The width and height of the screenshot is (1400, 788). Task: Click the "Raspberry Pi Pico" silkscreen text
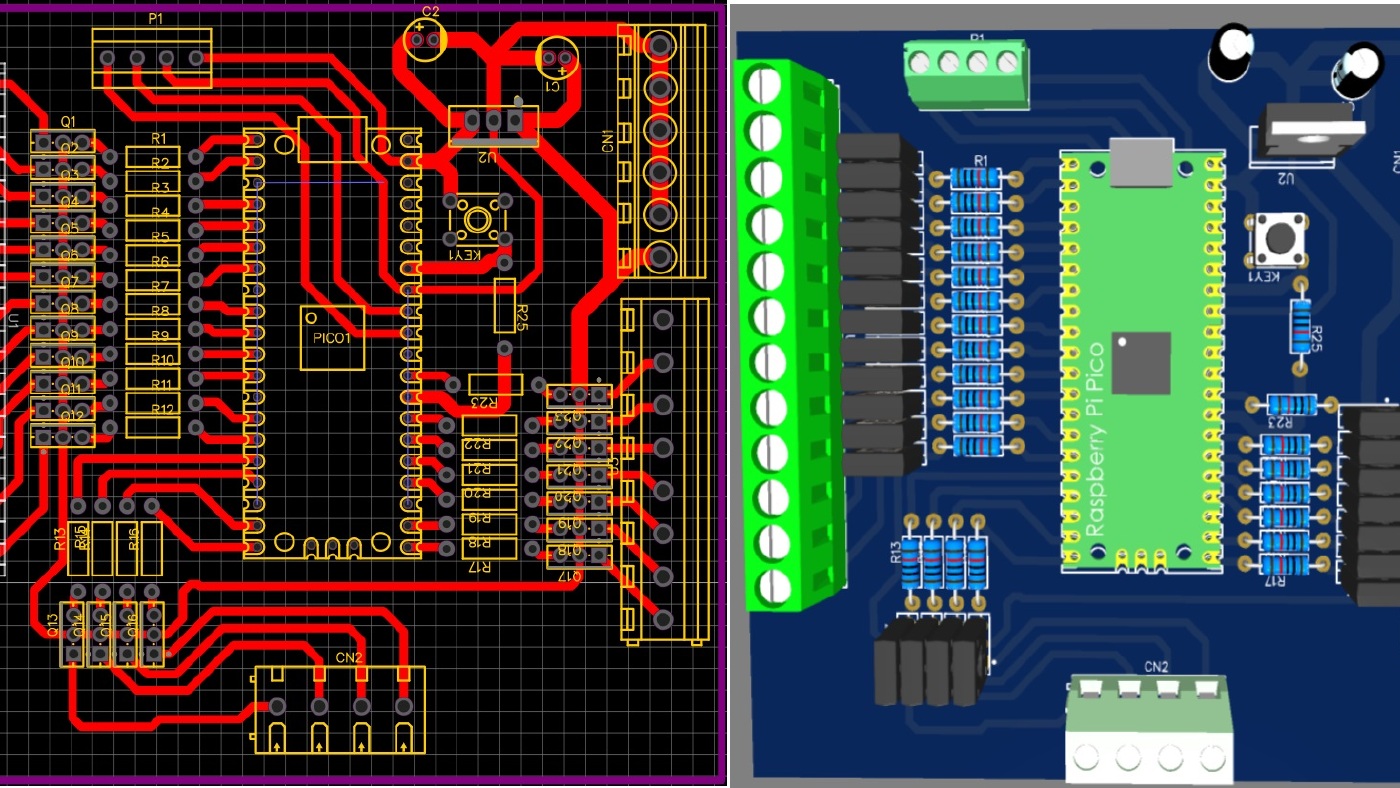(x=1096, y=440)
